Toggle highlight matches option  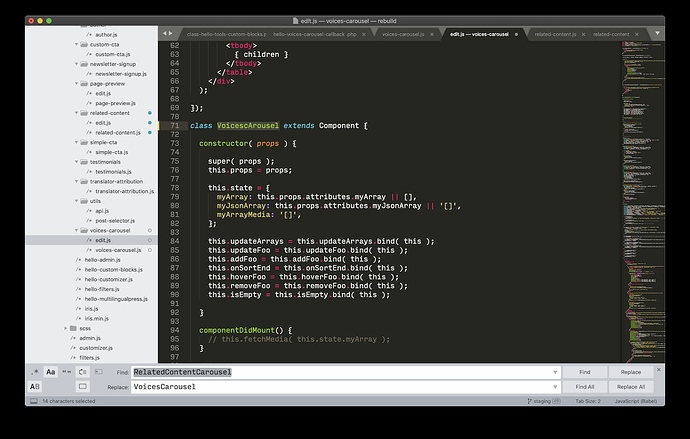82,387
